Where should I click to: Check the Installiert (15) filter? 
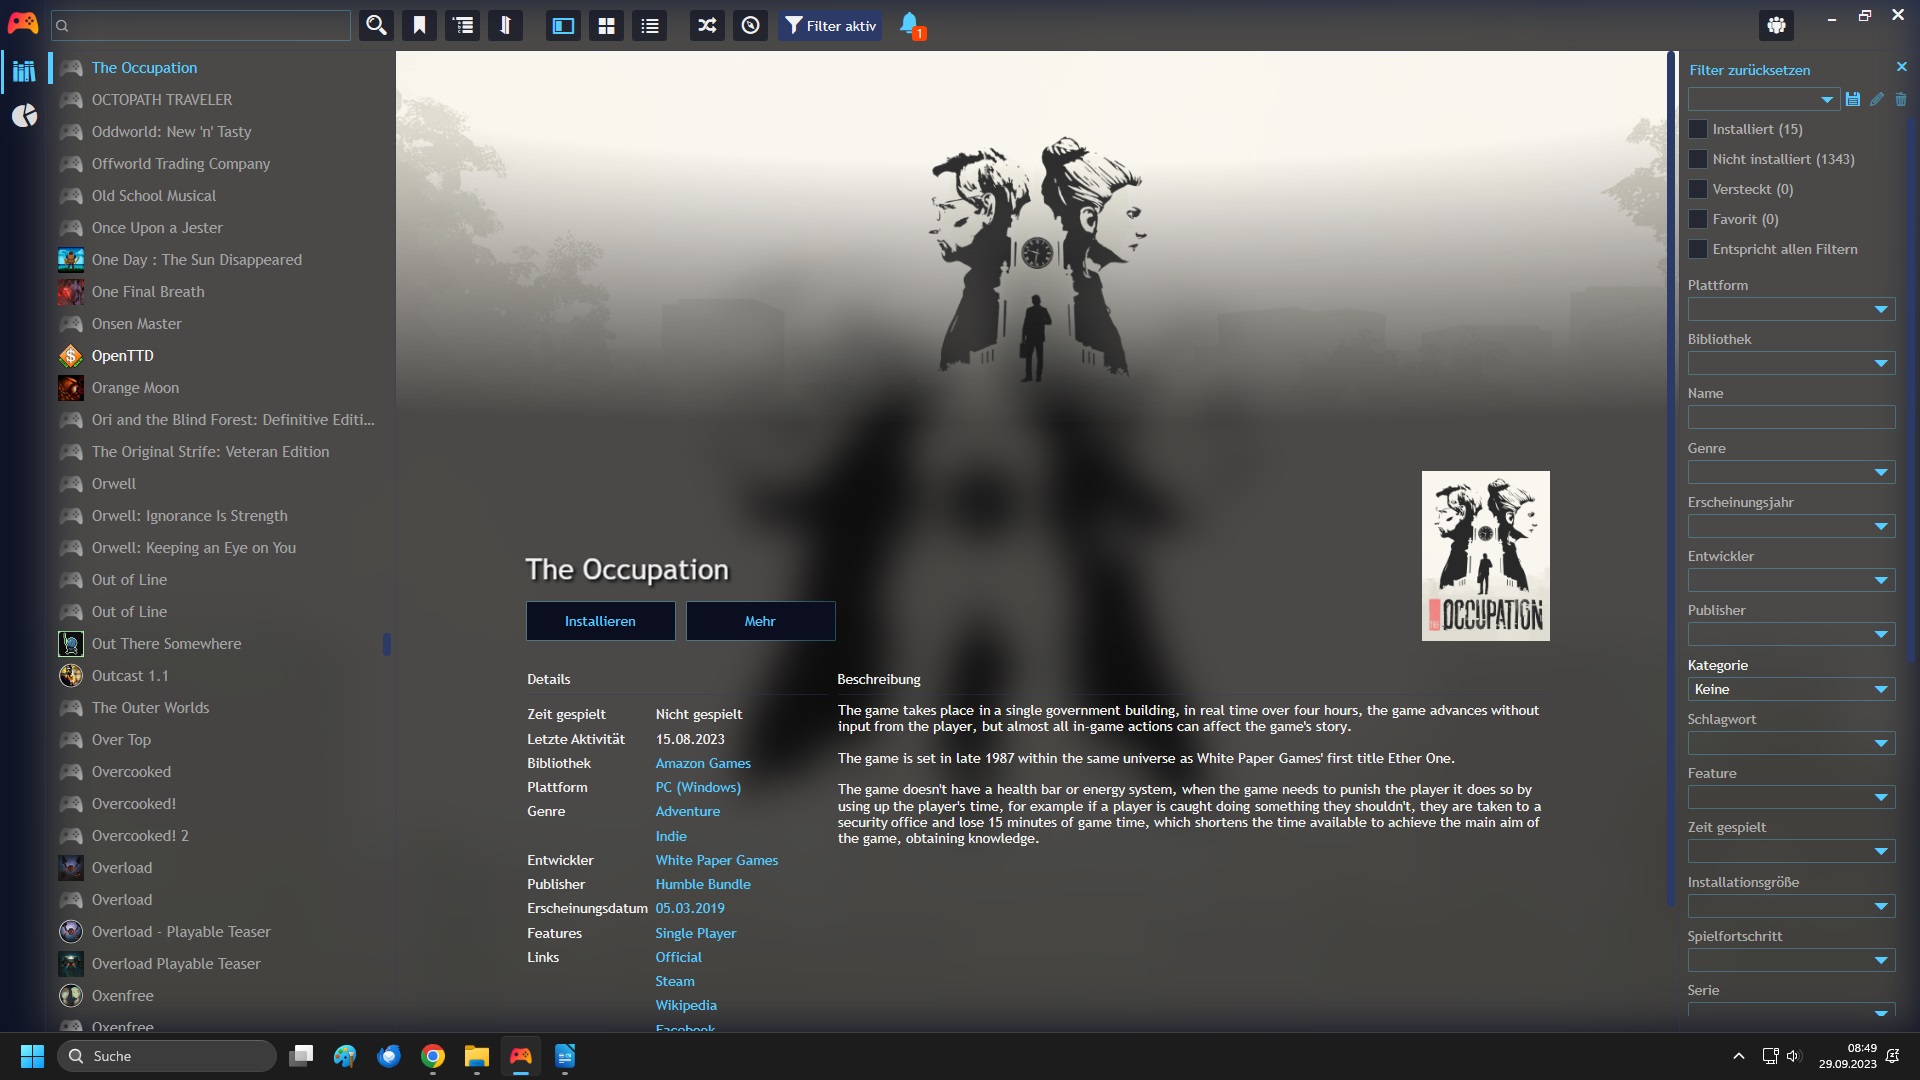click(1698, 129)
